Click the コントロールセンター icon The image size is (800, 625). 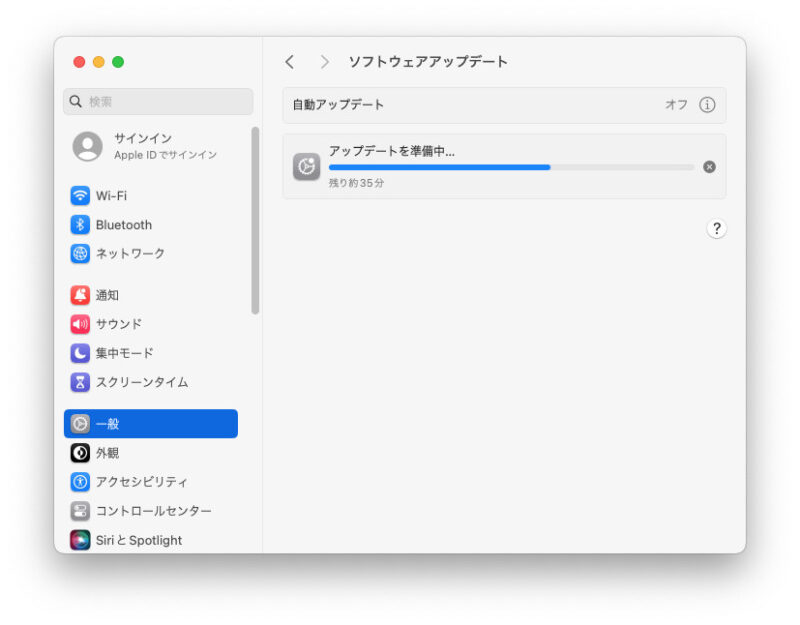80,511
